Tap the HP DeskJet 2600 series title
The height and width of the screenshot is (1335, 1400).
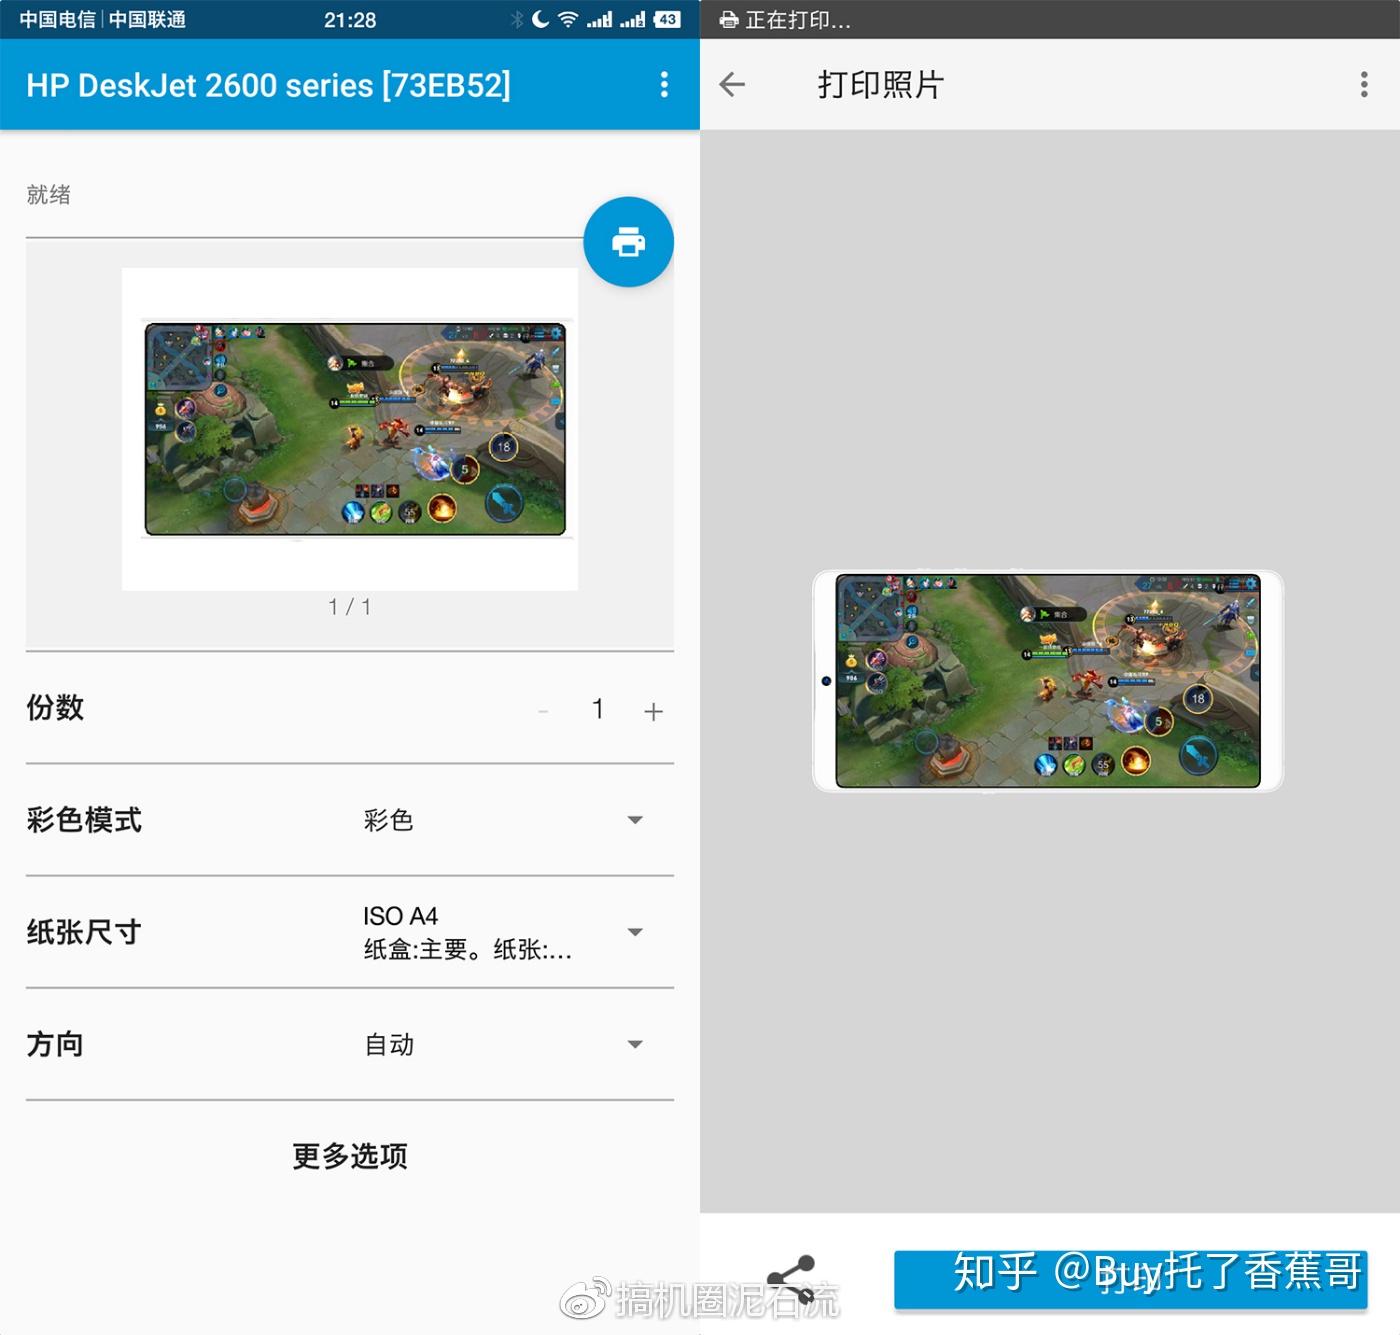click(268, 85)
